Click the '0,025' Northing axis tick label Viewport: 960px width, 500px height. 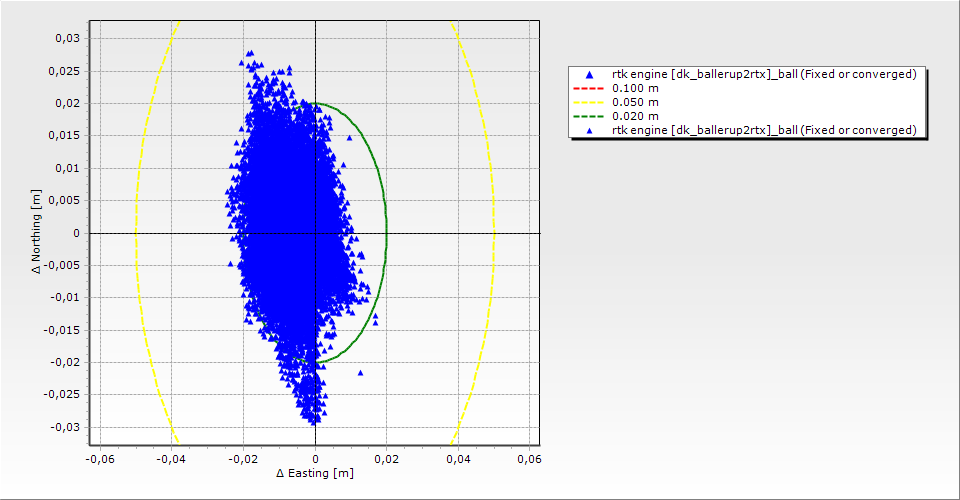pyautogui.click(x=64, y=71)
